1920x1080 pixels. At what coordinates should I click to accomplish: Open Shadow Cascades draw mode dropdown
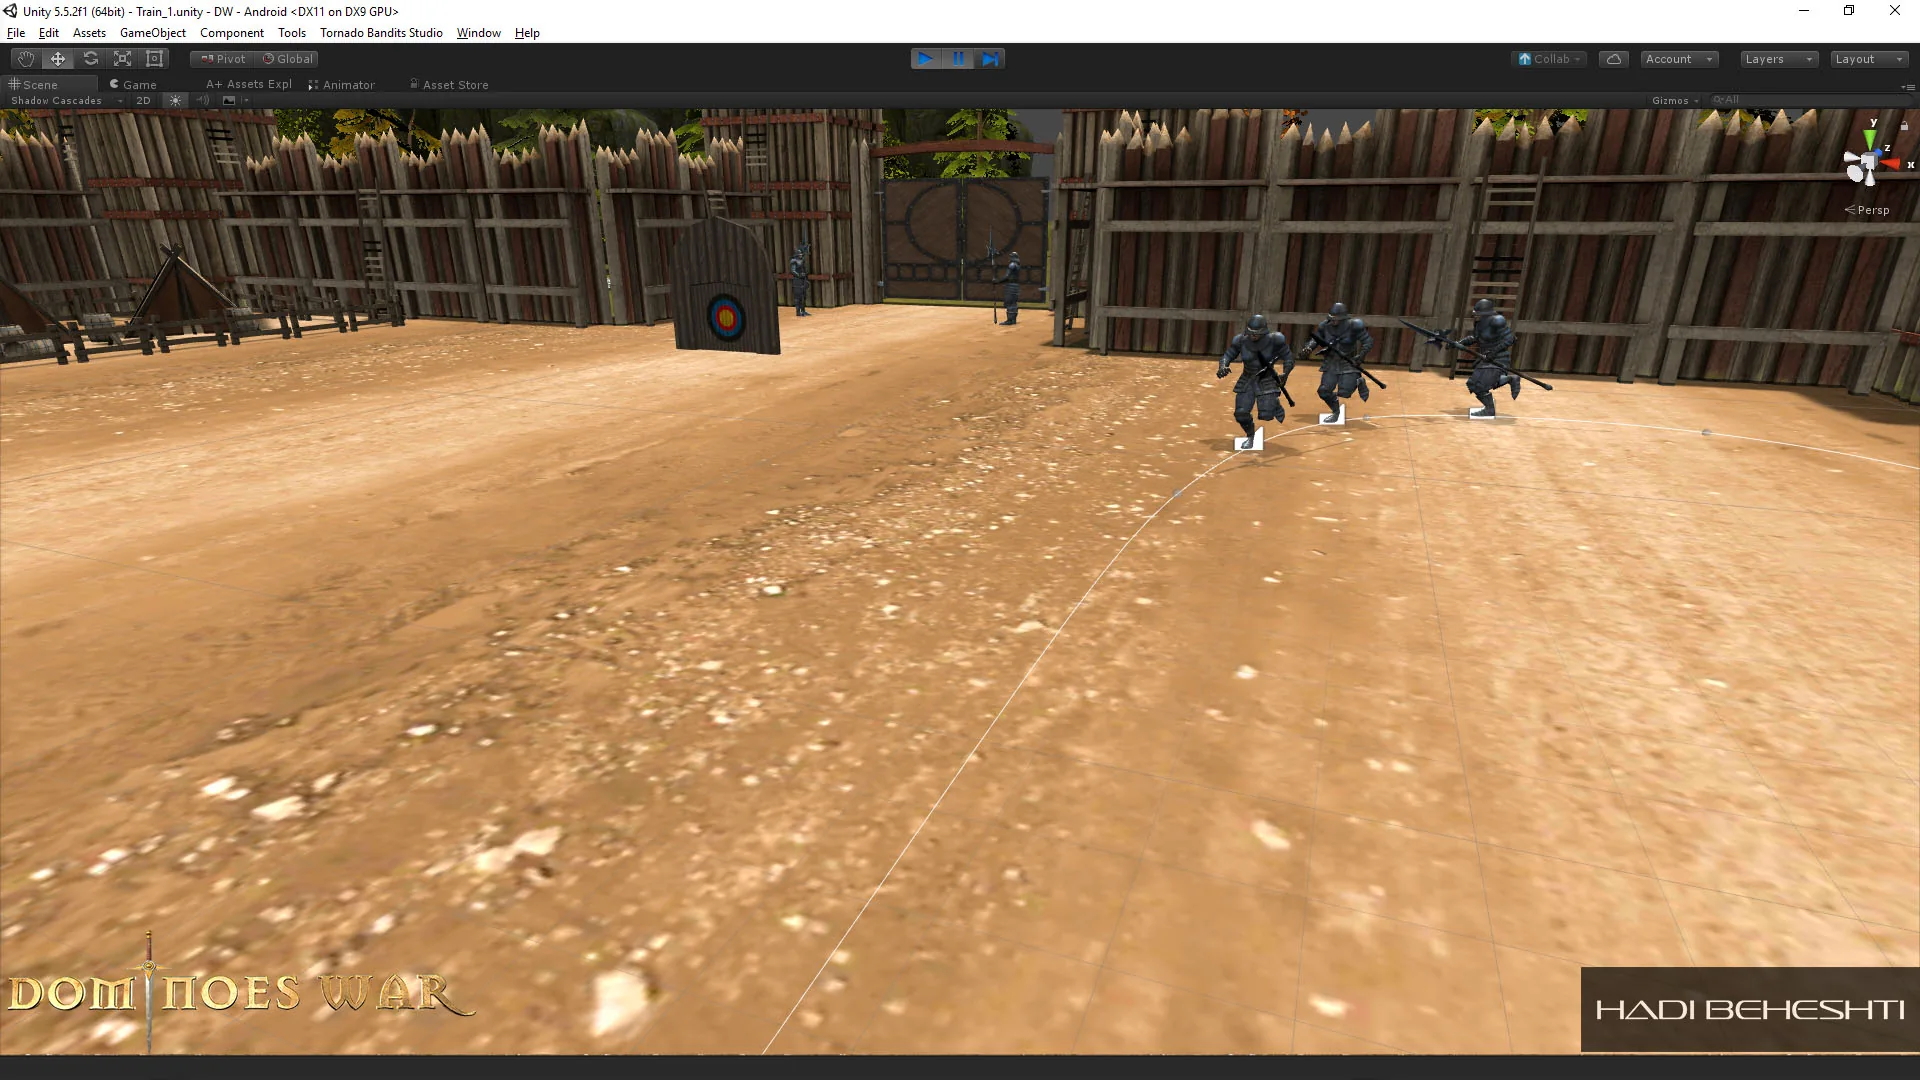(66, 101)
